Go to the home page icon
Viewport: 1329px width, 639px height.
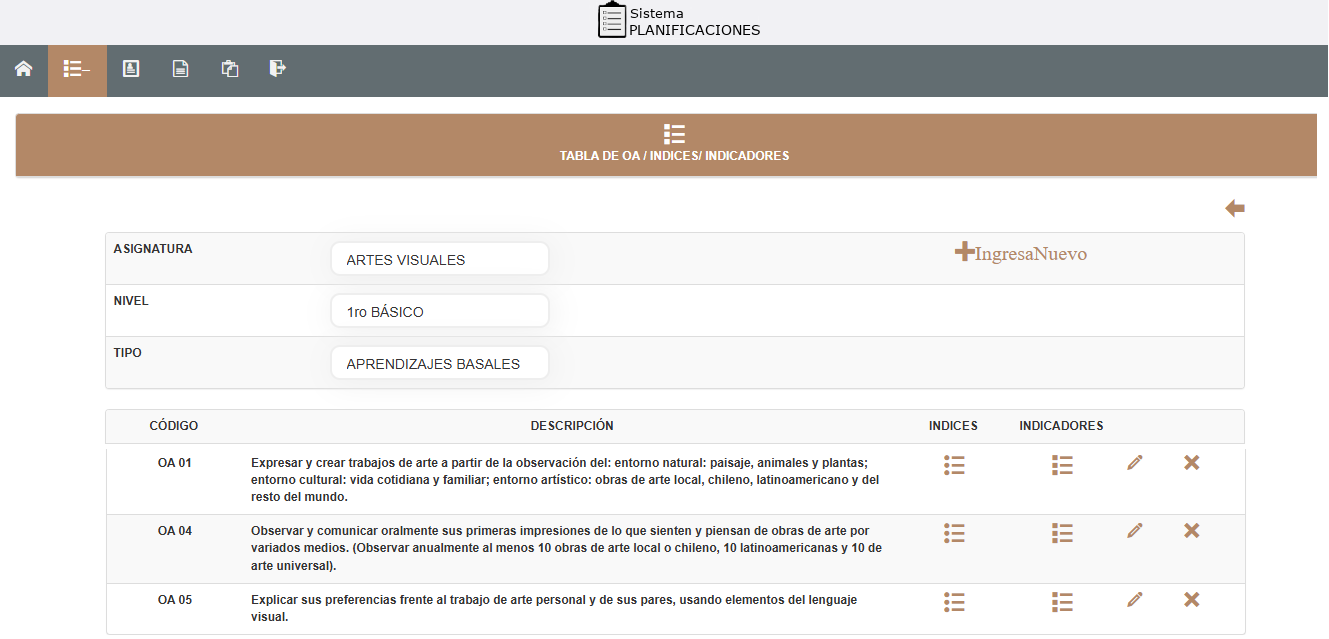[23, 69]
